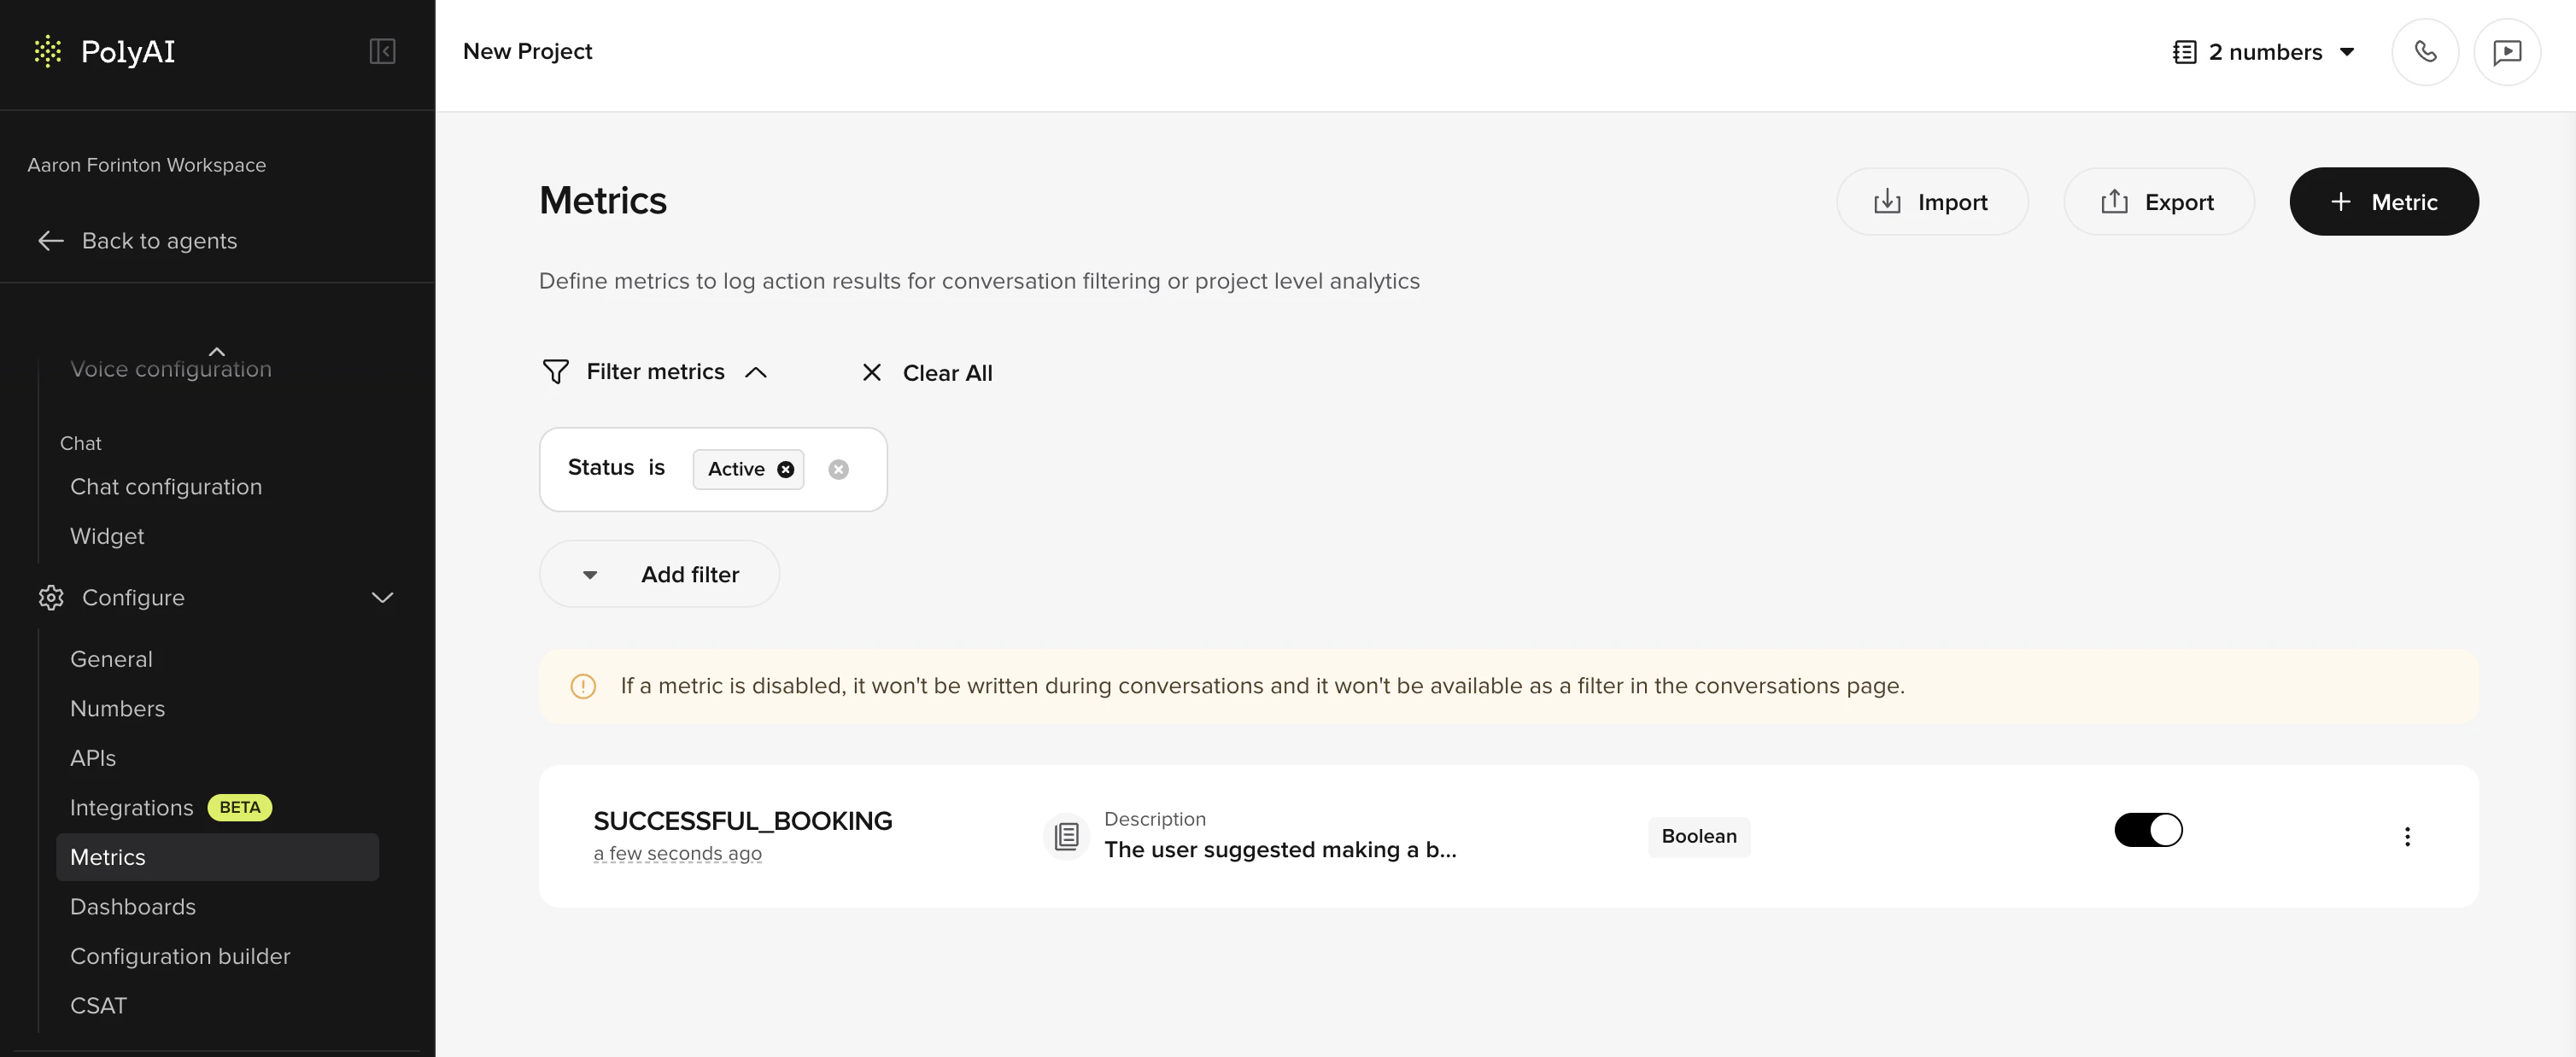Image resolution: width=2576 pixels, height=1057 pixels.
Task: Export metrics using the Export button
Action: point(2158,201)
